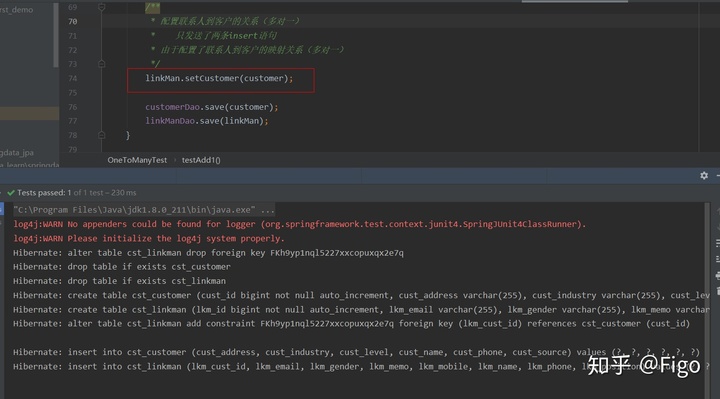Click line number 76 in the gutter
Image resolution: width=720 pixels, height=399 pixels.
(x=73, y=107)
